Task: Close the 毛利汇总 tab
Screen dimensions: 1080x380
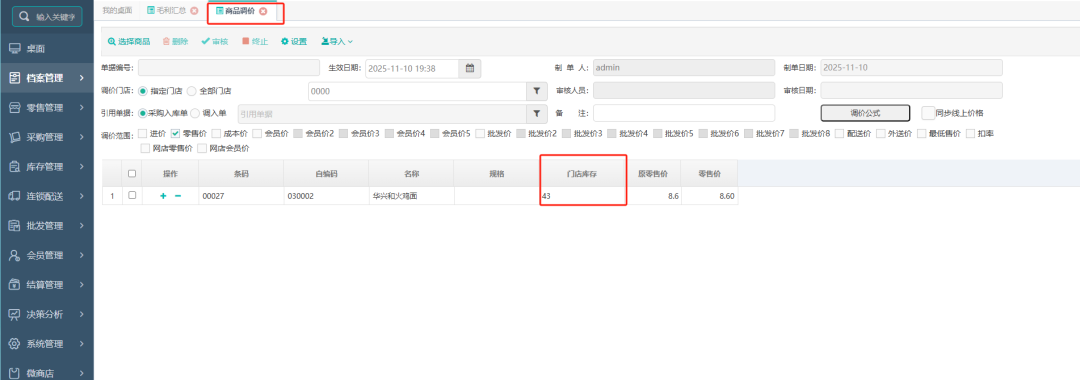Action: pyautogui.click(x=194, y=11)
